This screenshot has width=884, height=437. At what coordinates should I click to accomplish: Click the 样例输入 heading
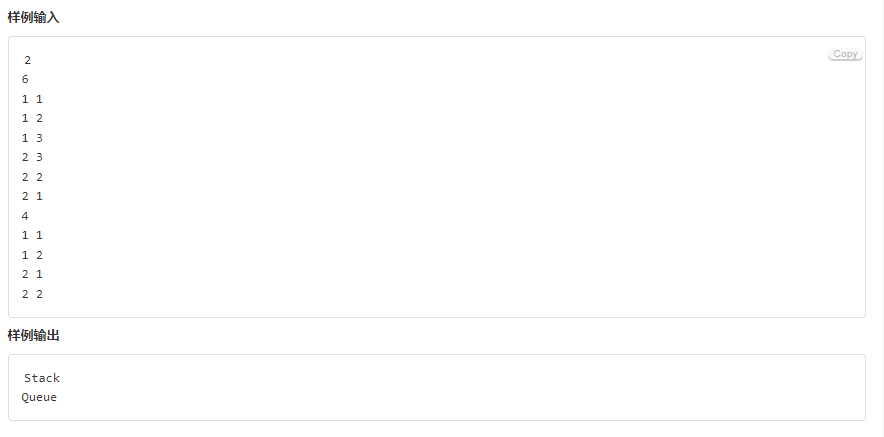pos(33,17)
